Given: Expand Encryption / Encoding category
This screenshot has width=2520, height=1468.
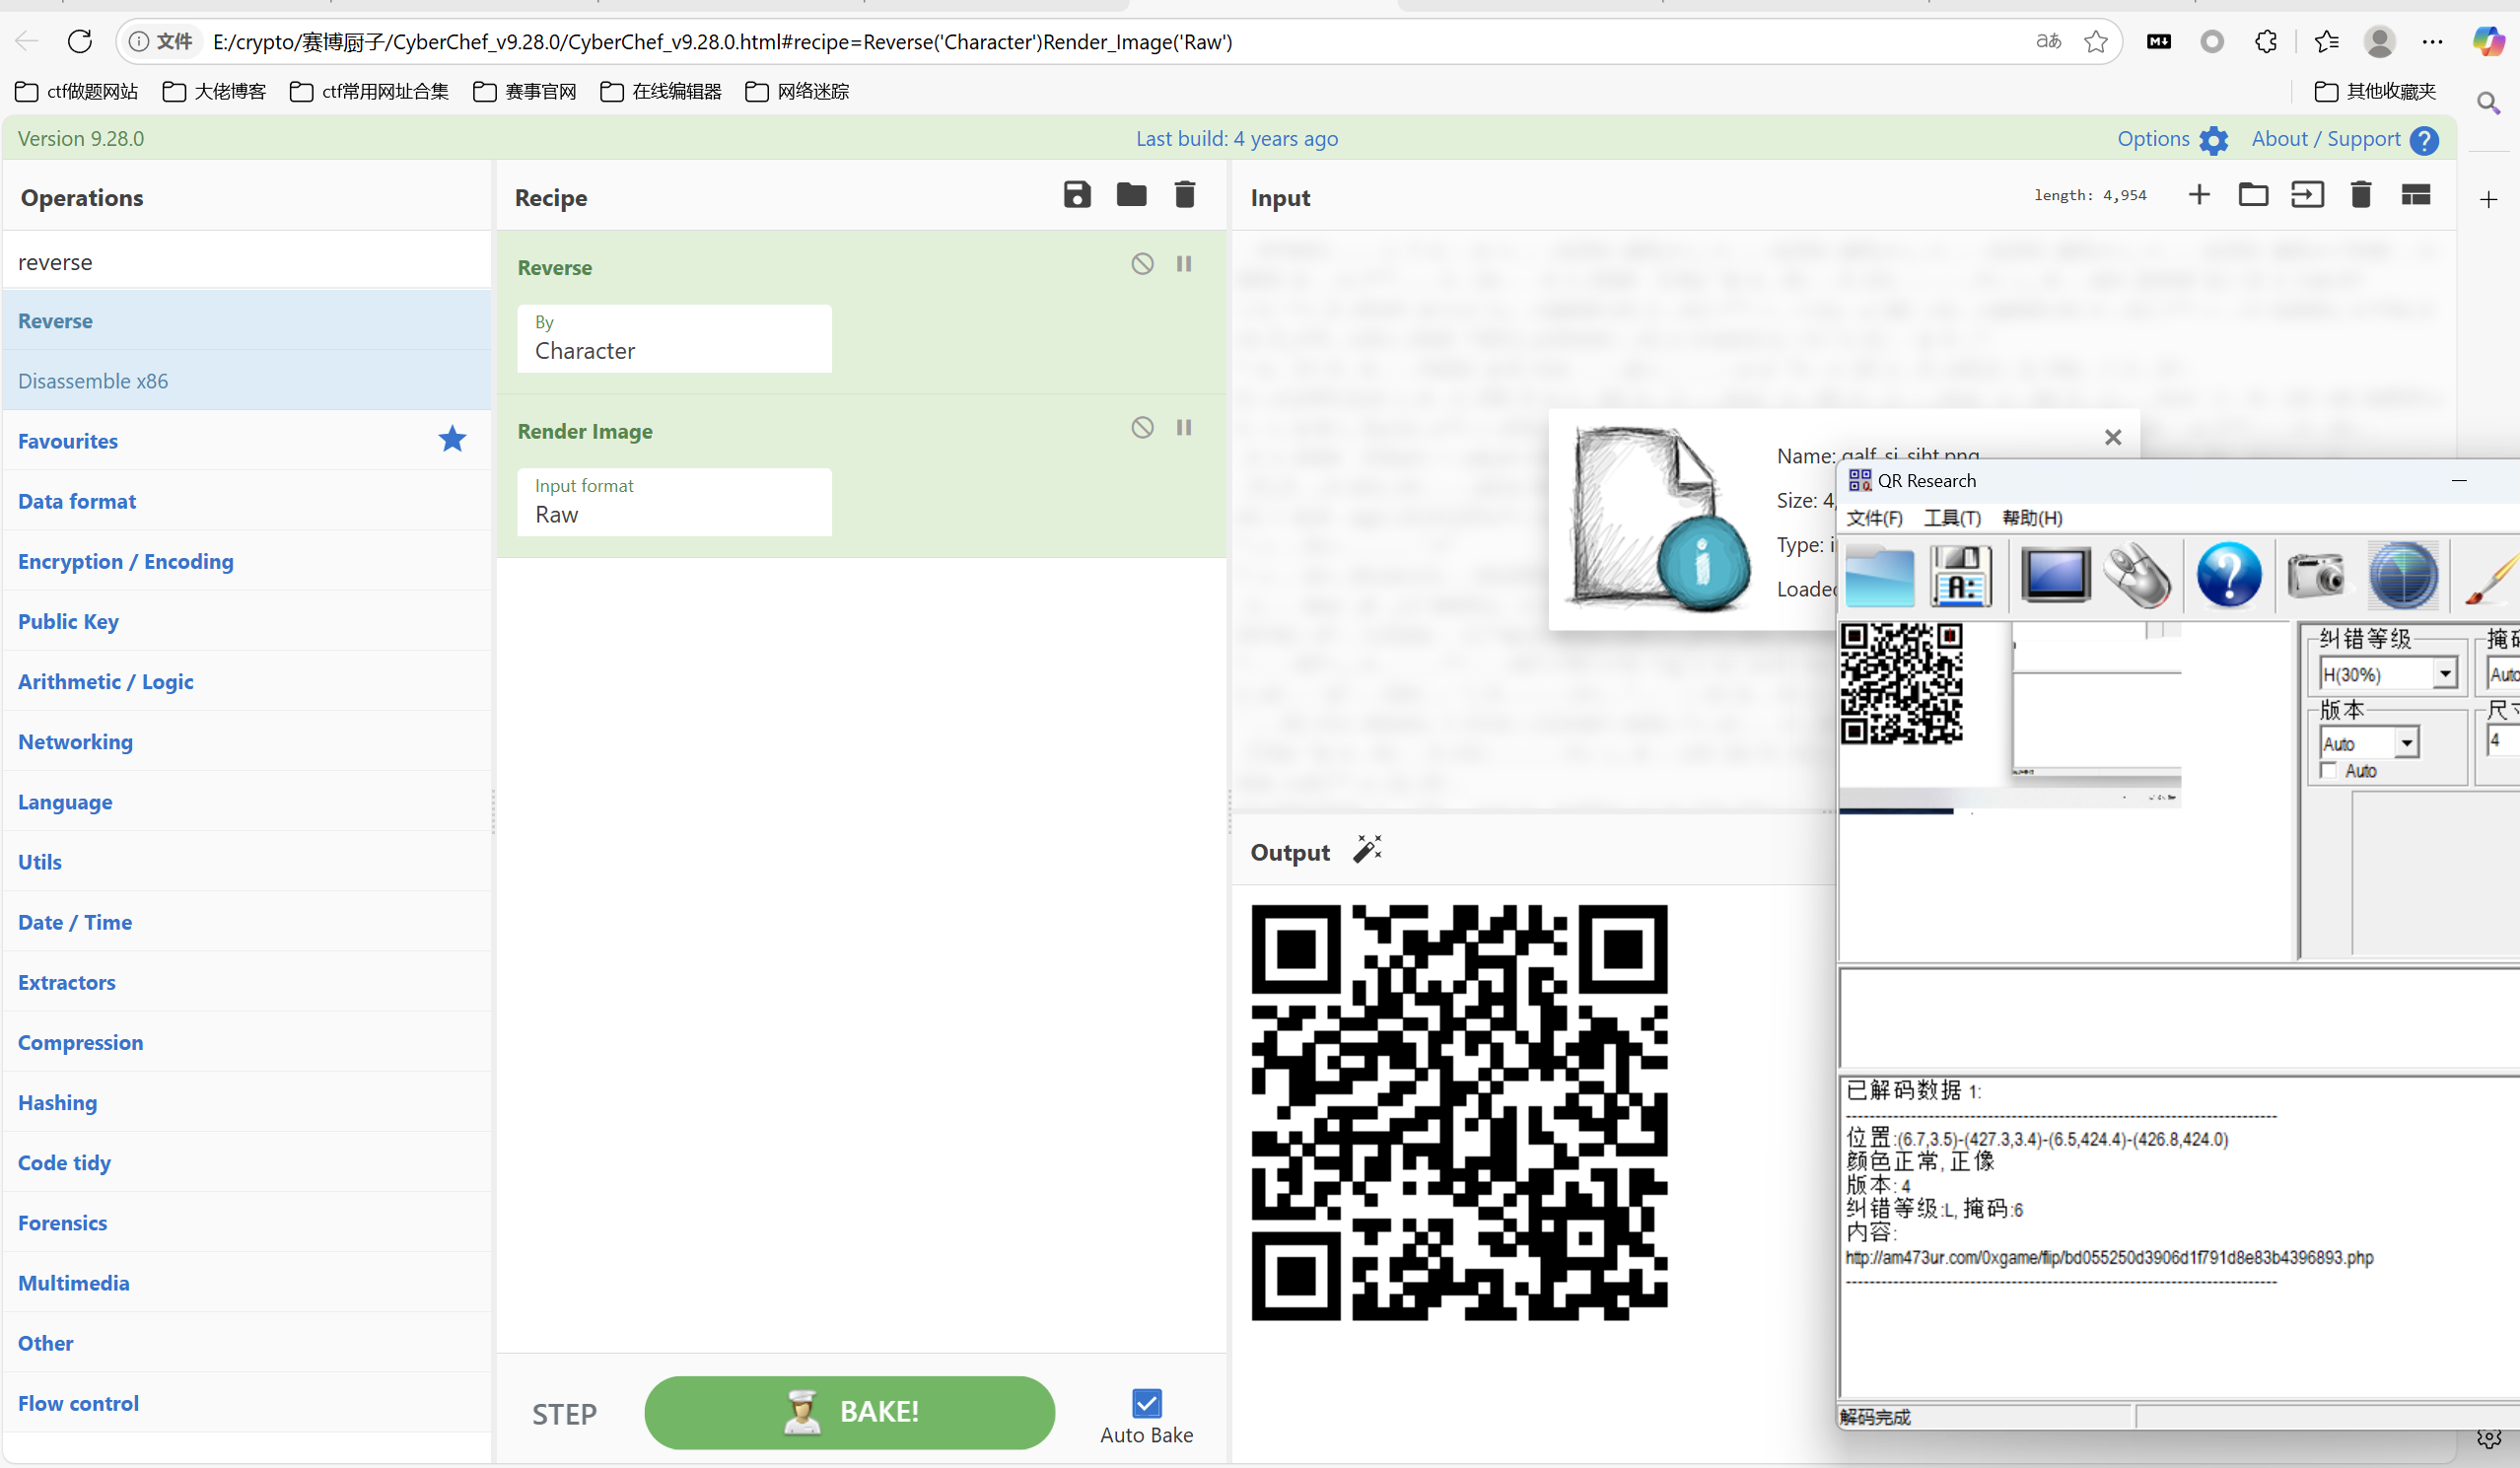Looking at the screenshot, I should click(247, 561).
